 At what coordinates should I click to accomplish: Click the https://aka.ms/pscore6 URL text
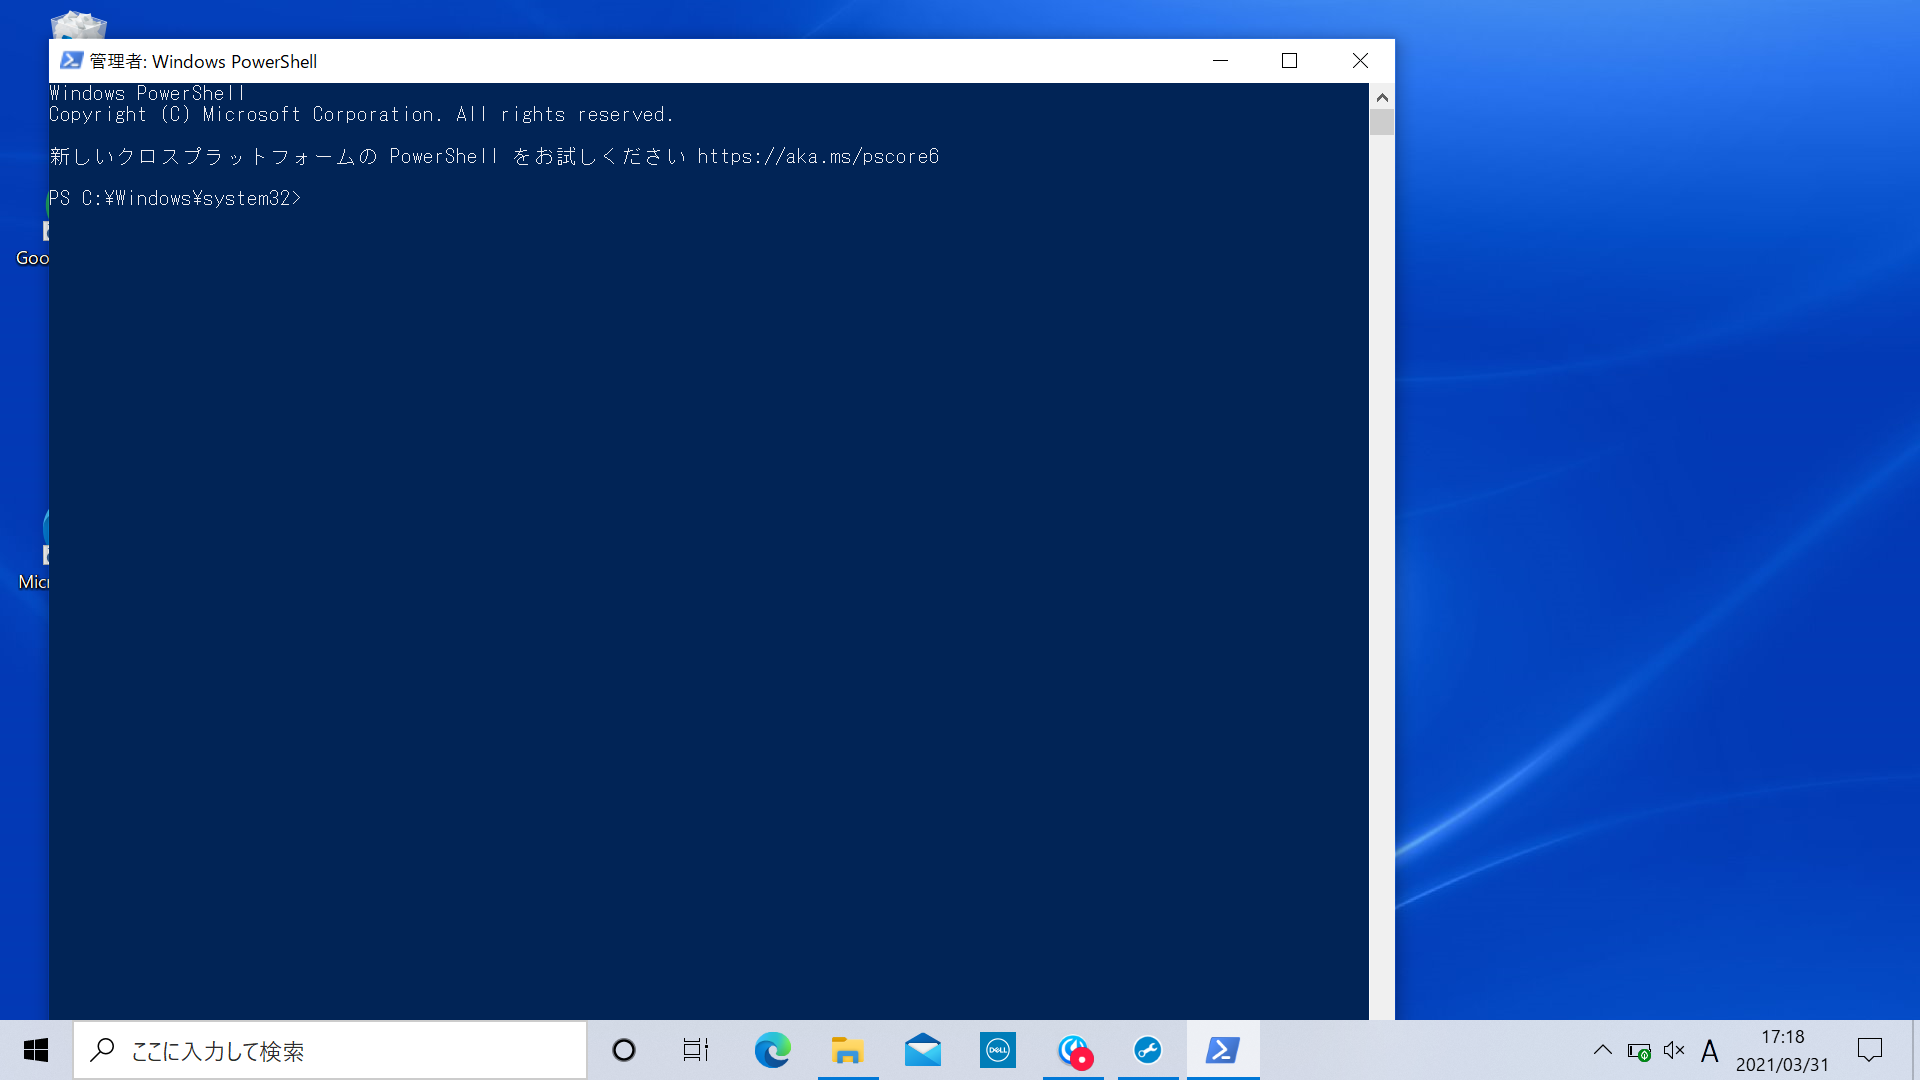tap(818, 156)
